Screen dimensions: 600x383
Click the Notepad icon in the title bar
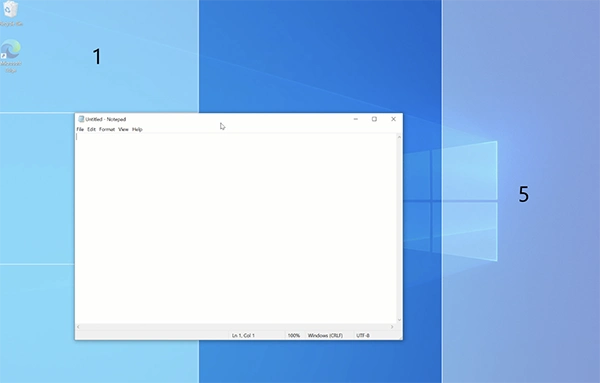(81, 119)
